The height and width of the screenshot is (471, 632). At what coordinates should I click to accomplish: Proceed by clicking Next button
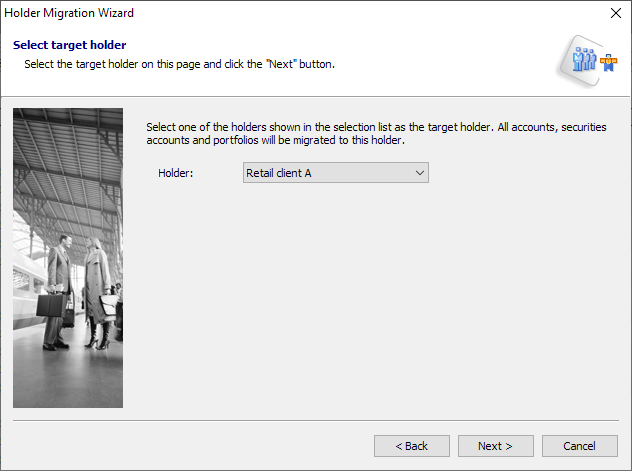pos(495,446)
